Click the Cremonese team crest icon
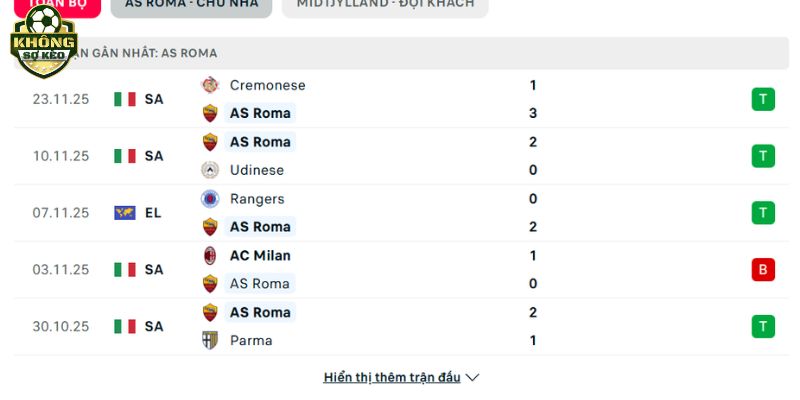The height and width of the screenshot is (400, 800). (210, 85)
